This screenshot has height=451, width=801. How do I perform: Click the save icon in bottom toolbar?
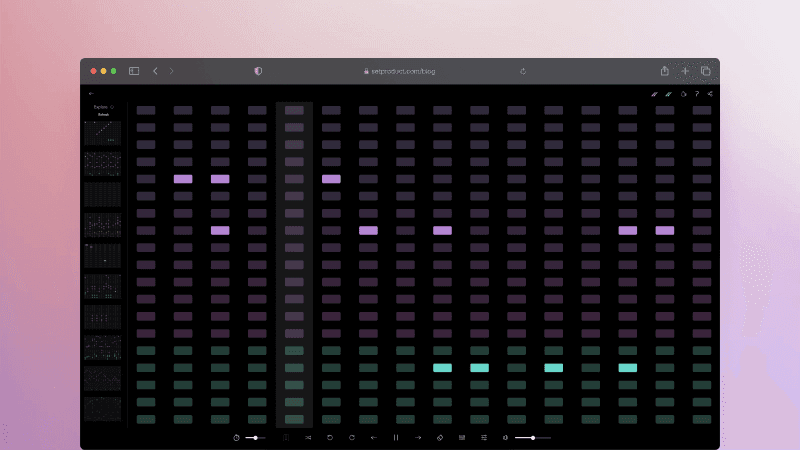[x=462, y=438]
